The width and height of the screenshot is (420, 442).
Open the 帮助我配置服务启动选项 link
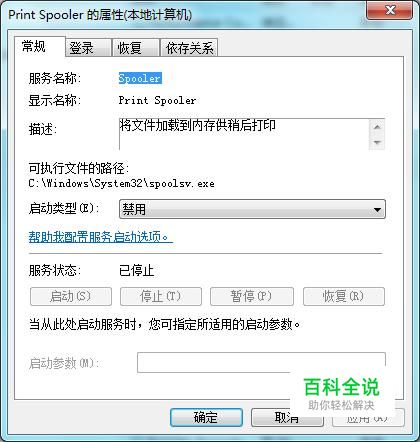(x=101, y=237)
